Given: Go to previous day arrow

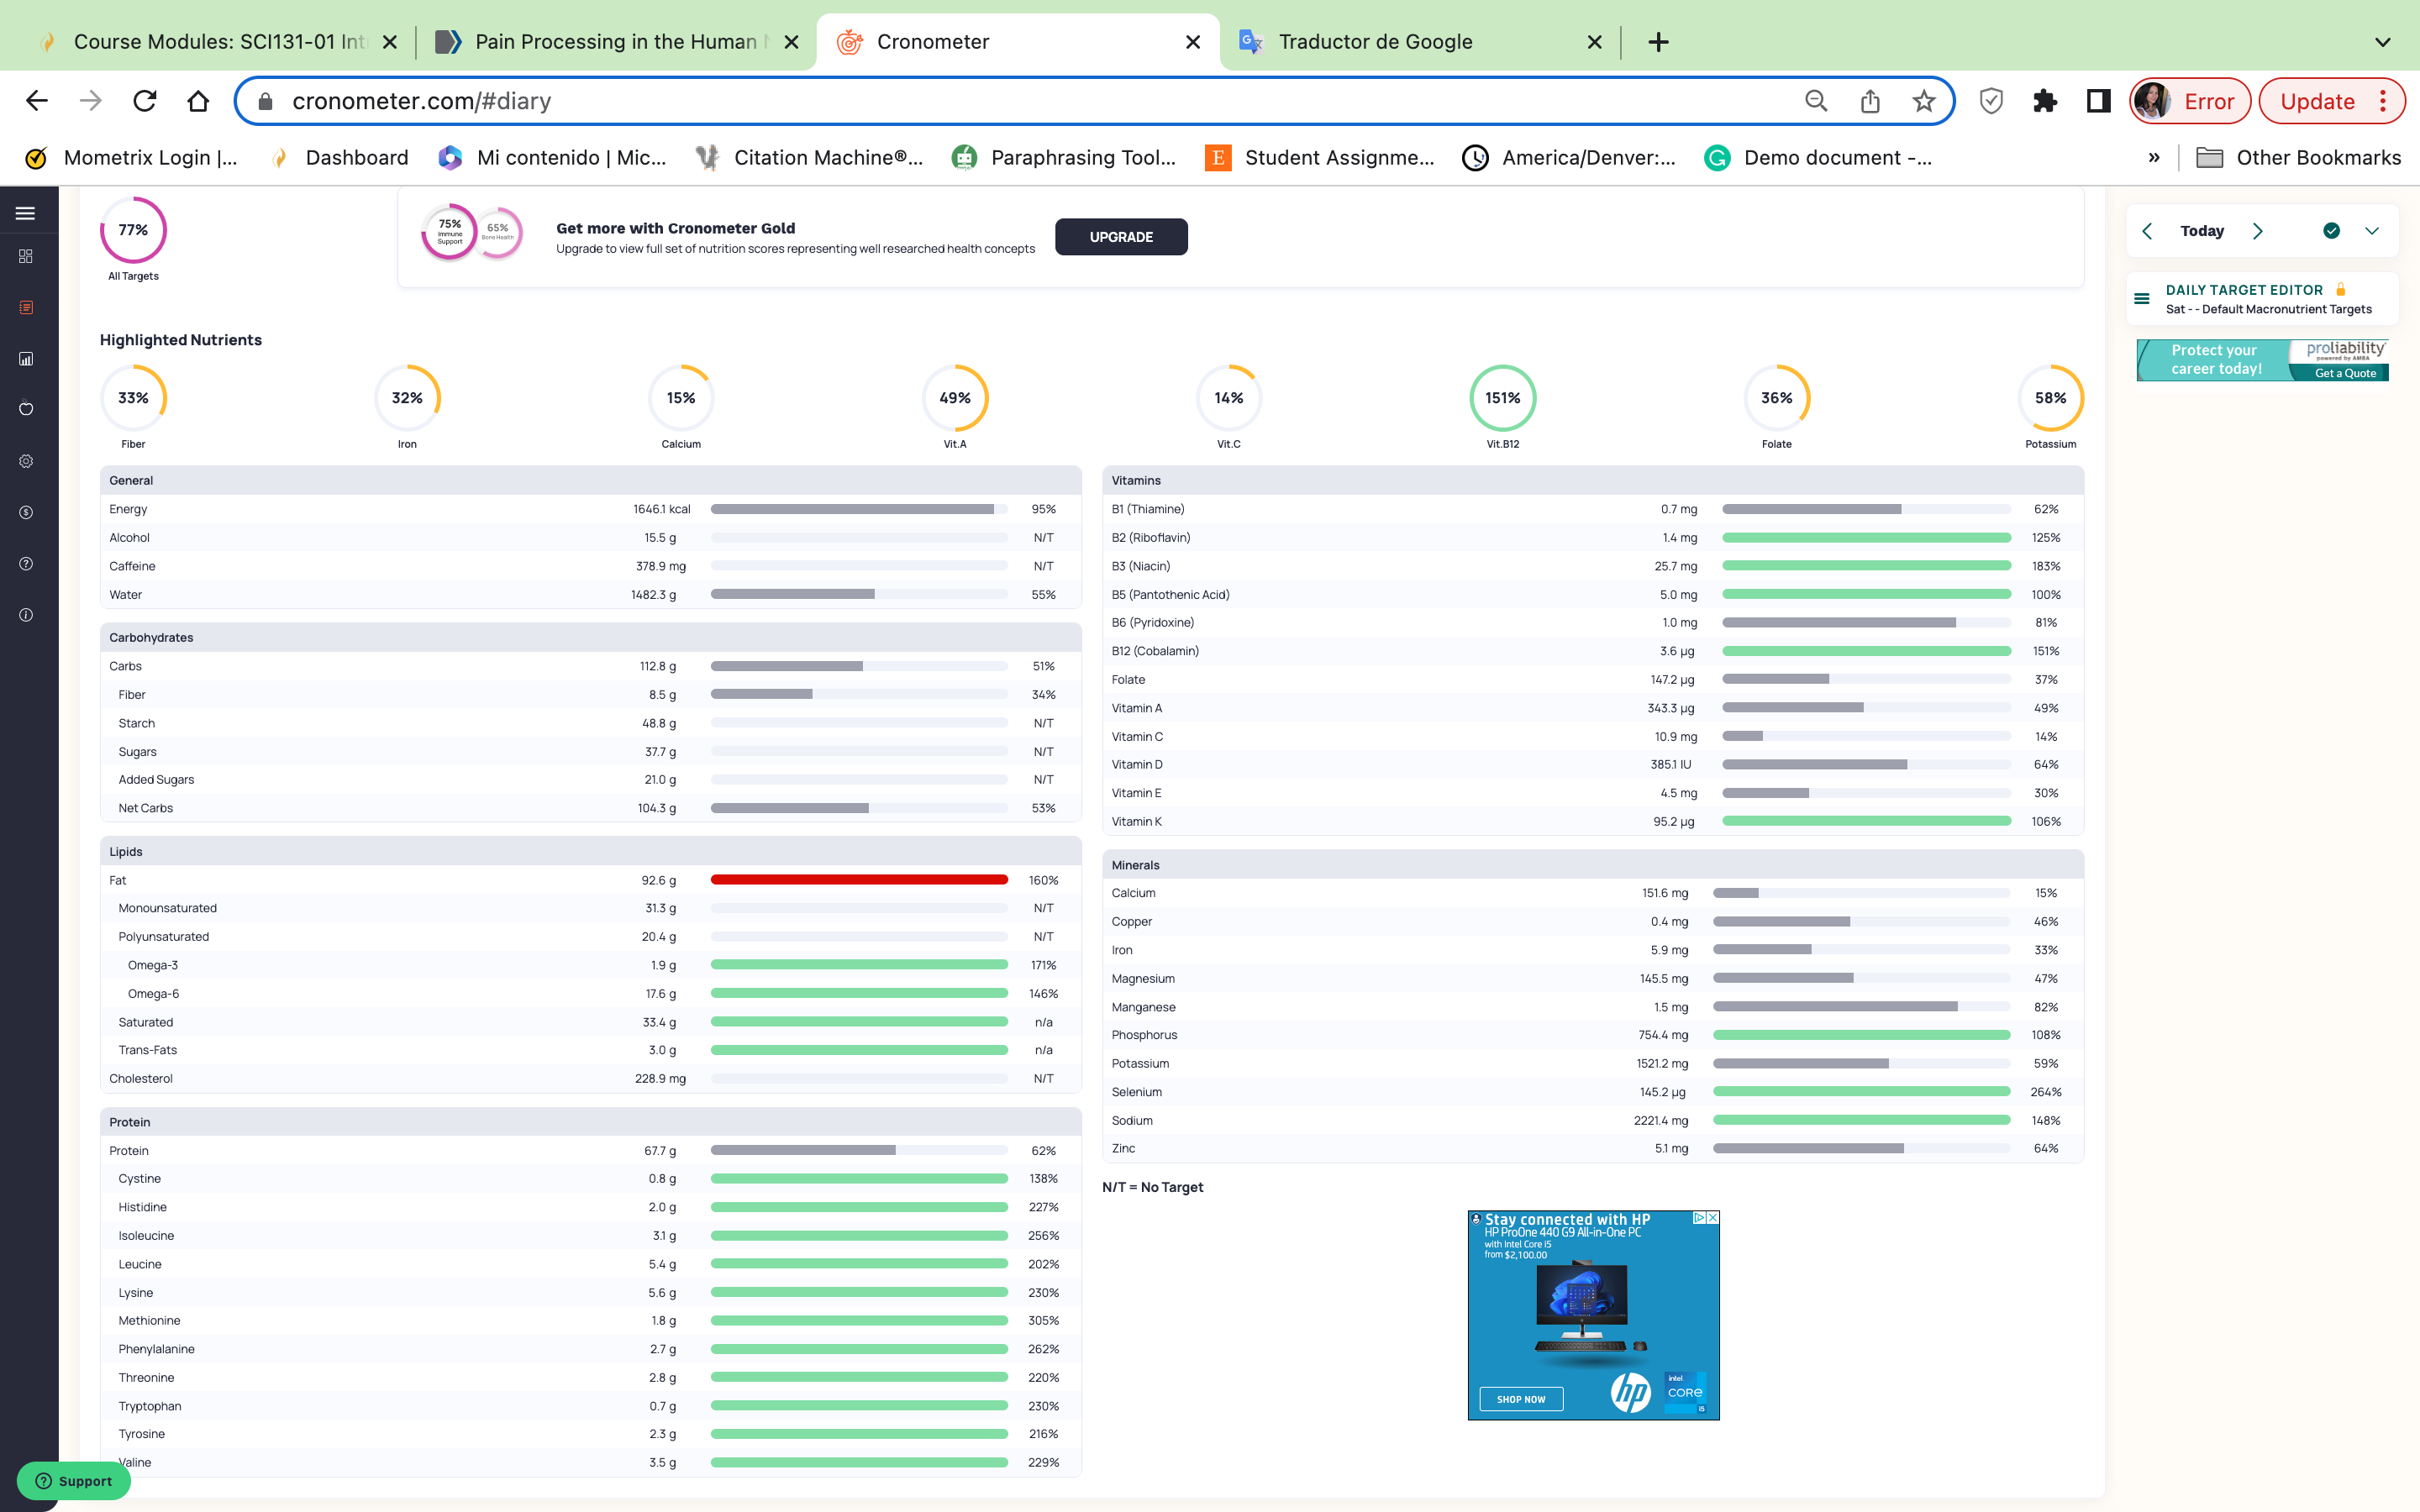Looking at the screenshot, I should pyautogui.click(x=2147, y=231).
